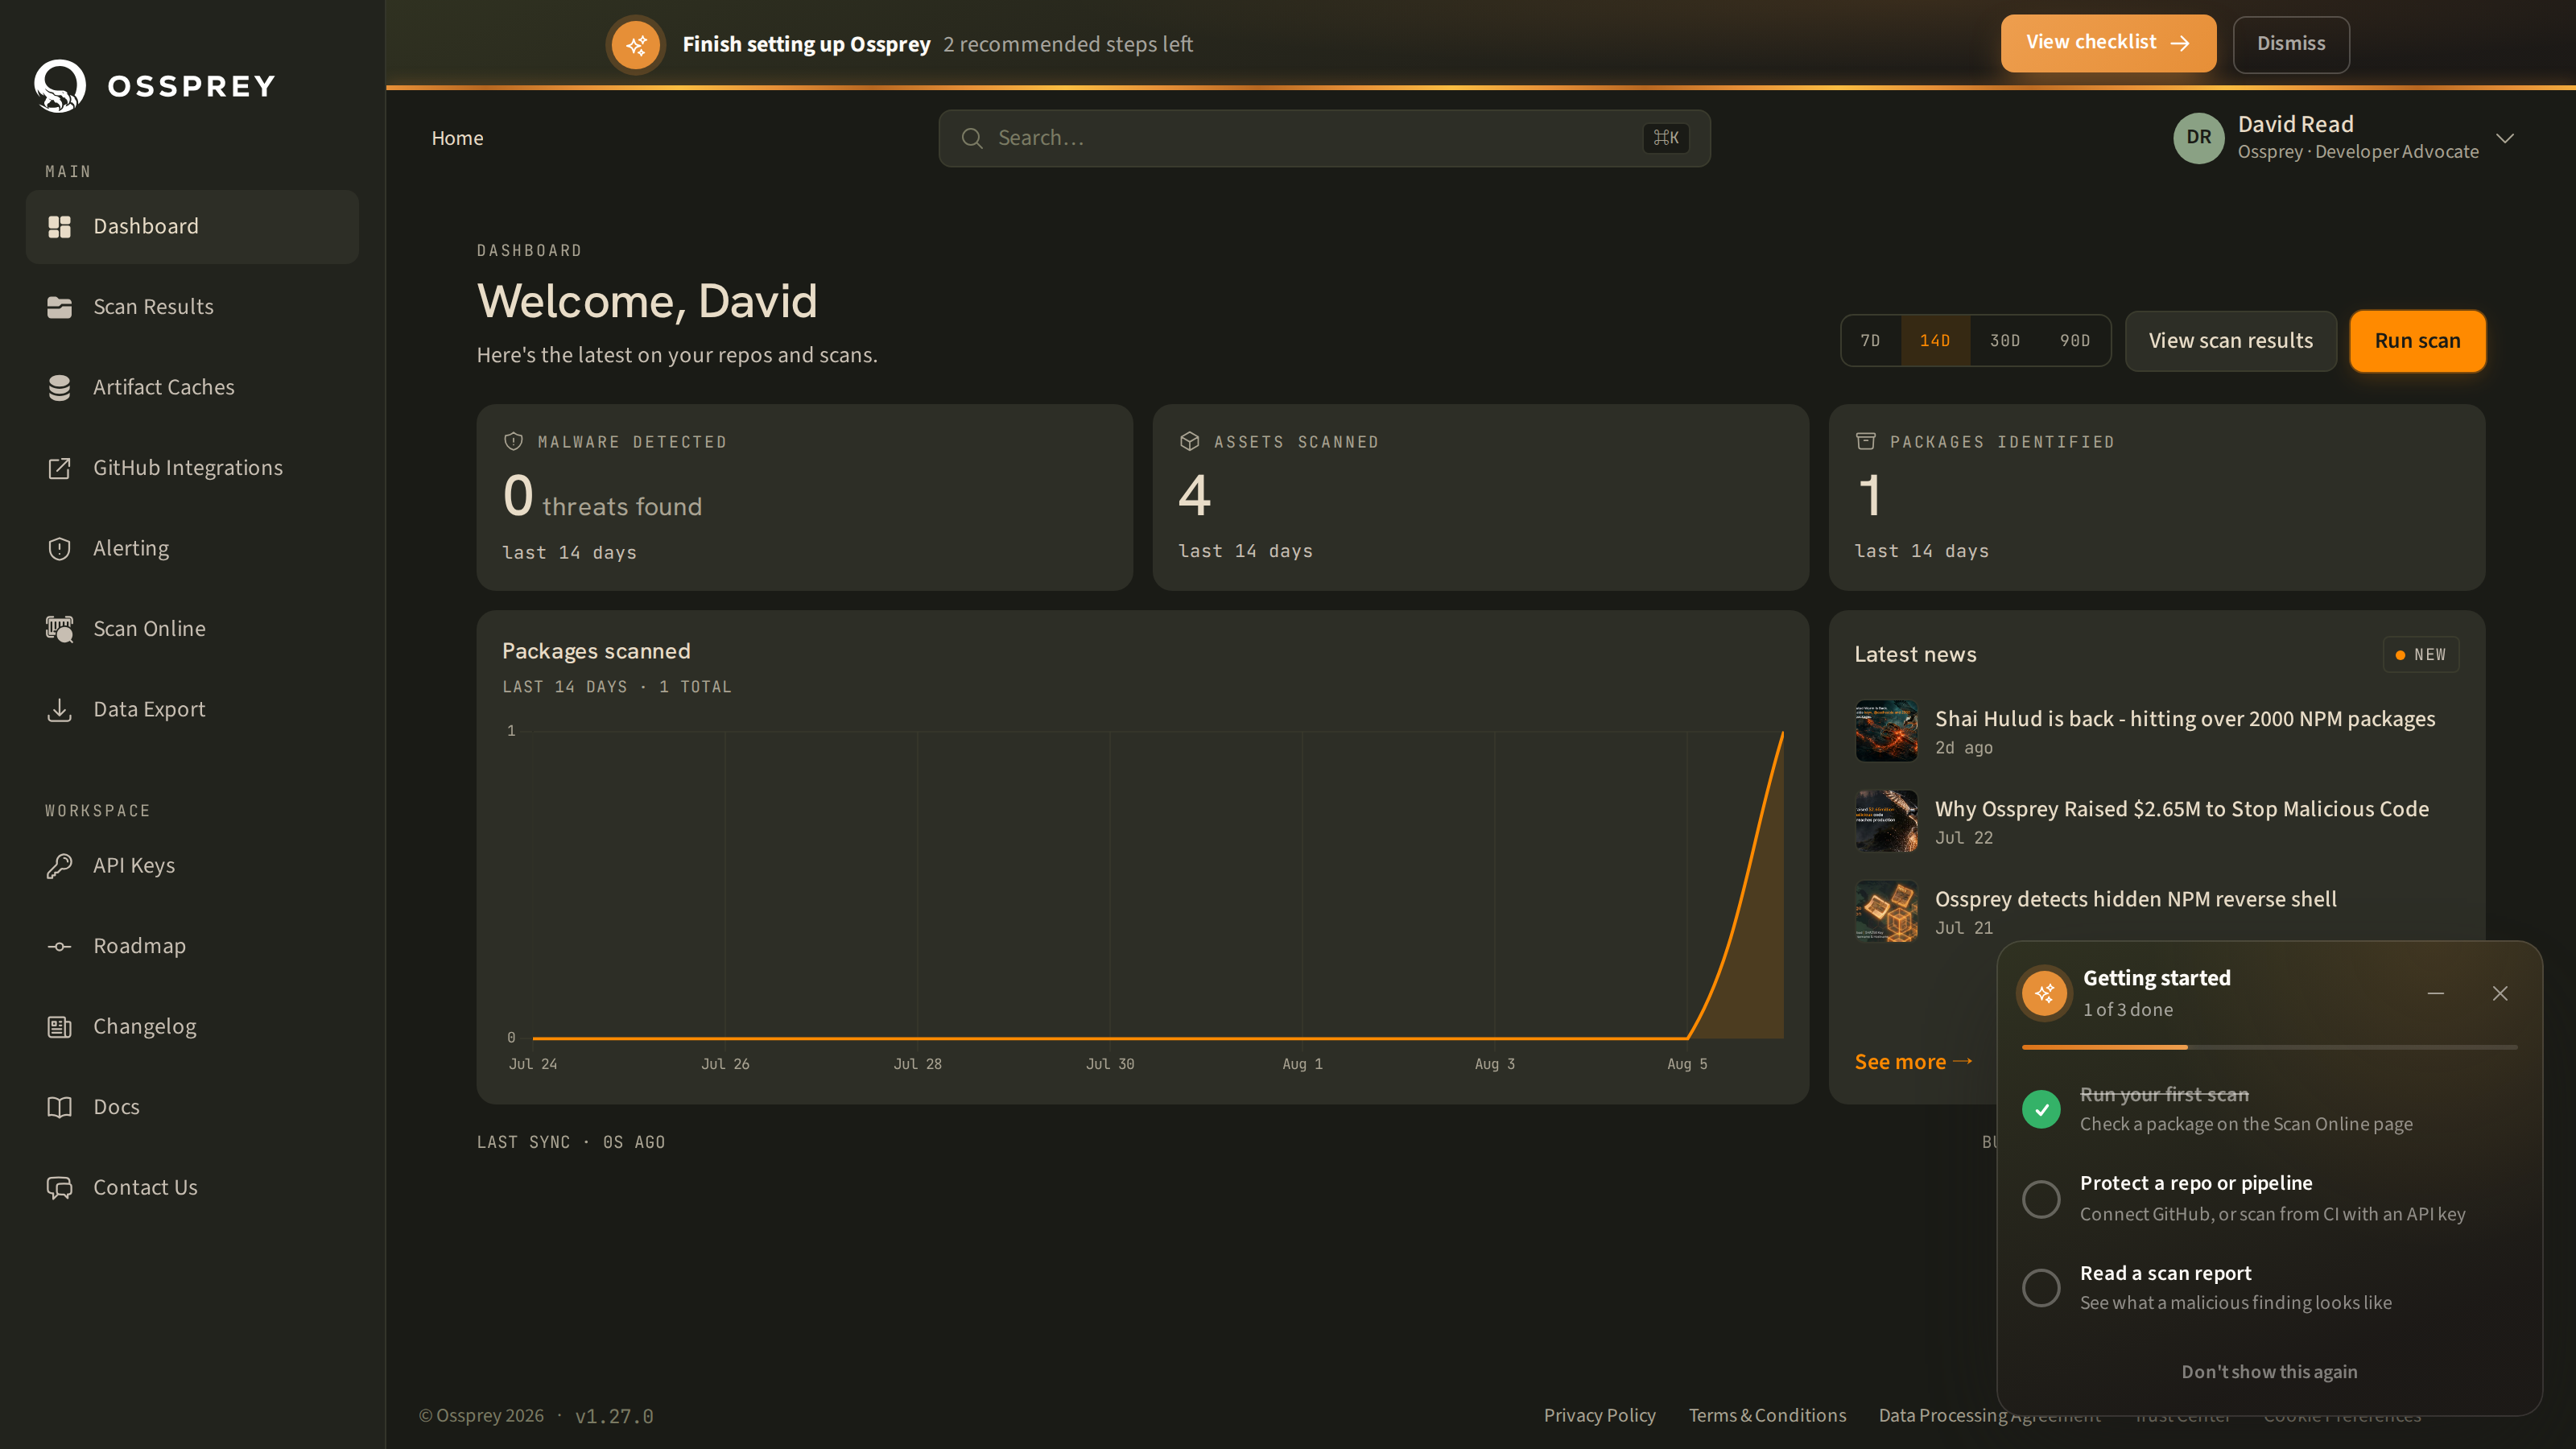Viewport: 2576px width, 1449px height.
Task: Focus the Search input field
Action: pyautogui.click(x=1324, y=138)
